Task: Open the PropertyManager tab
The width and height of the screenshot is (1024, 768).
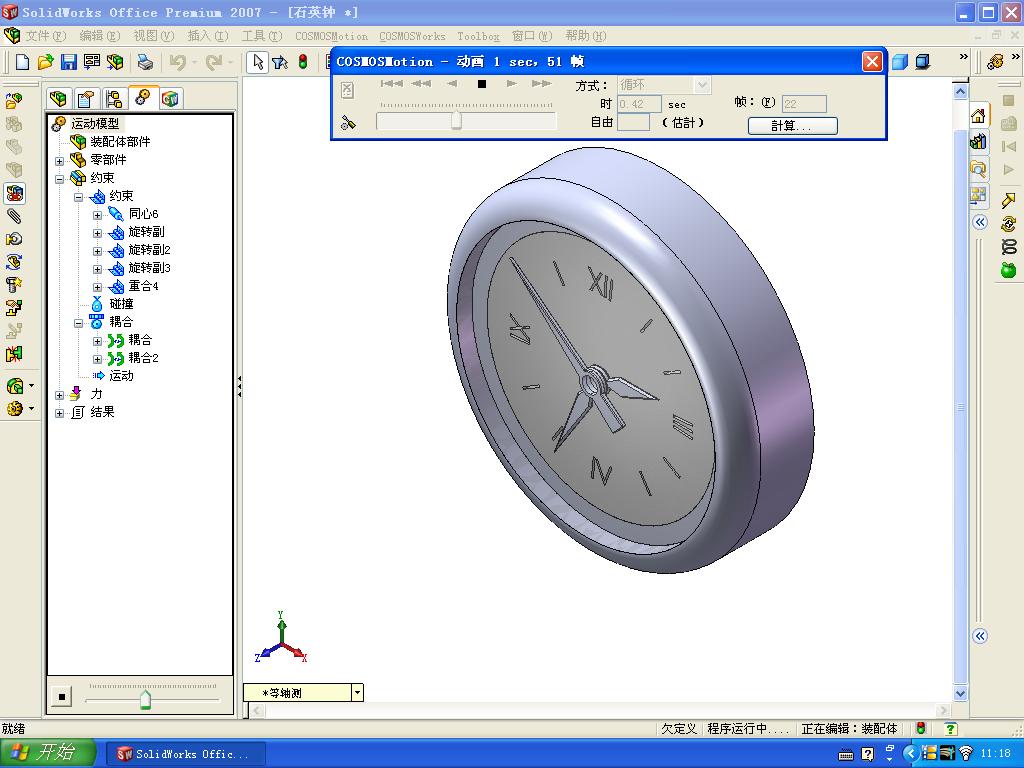Action: point(86,99)
